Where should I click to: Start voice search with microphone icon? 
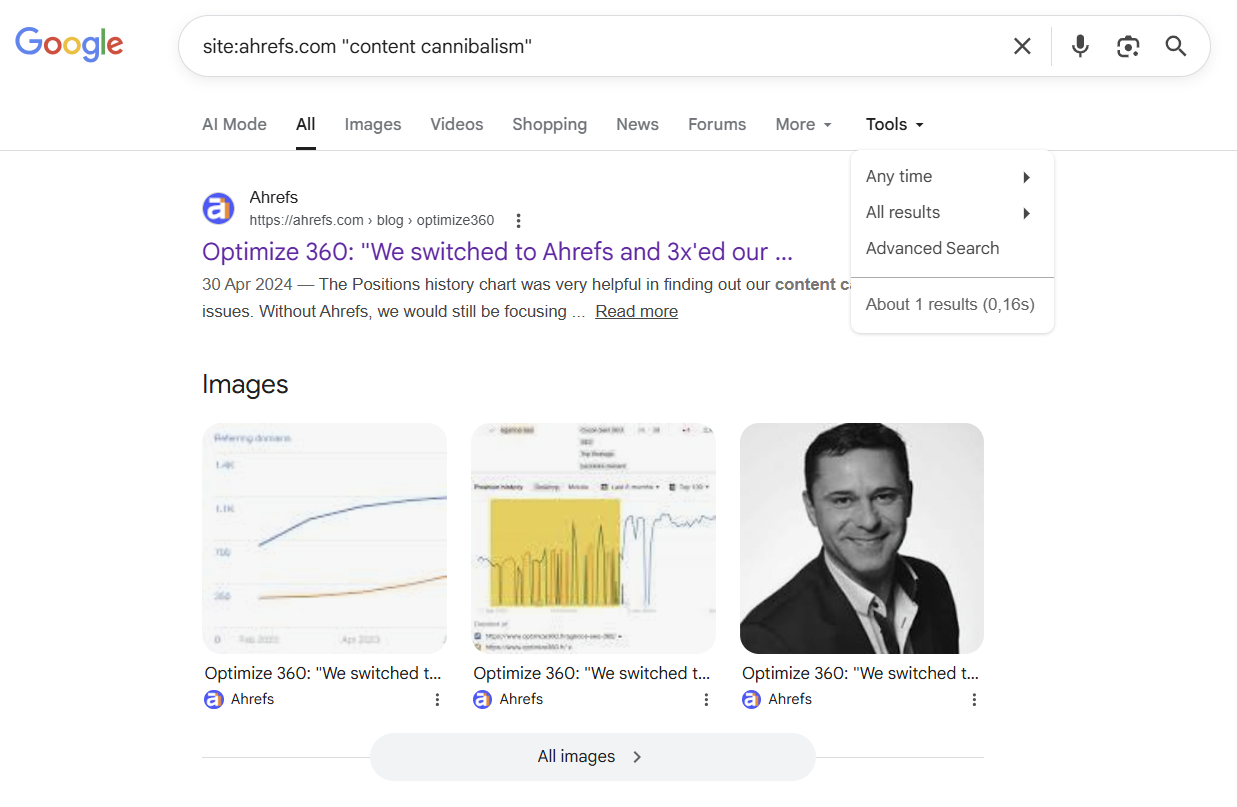pos(1080,46)
